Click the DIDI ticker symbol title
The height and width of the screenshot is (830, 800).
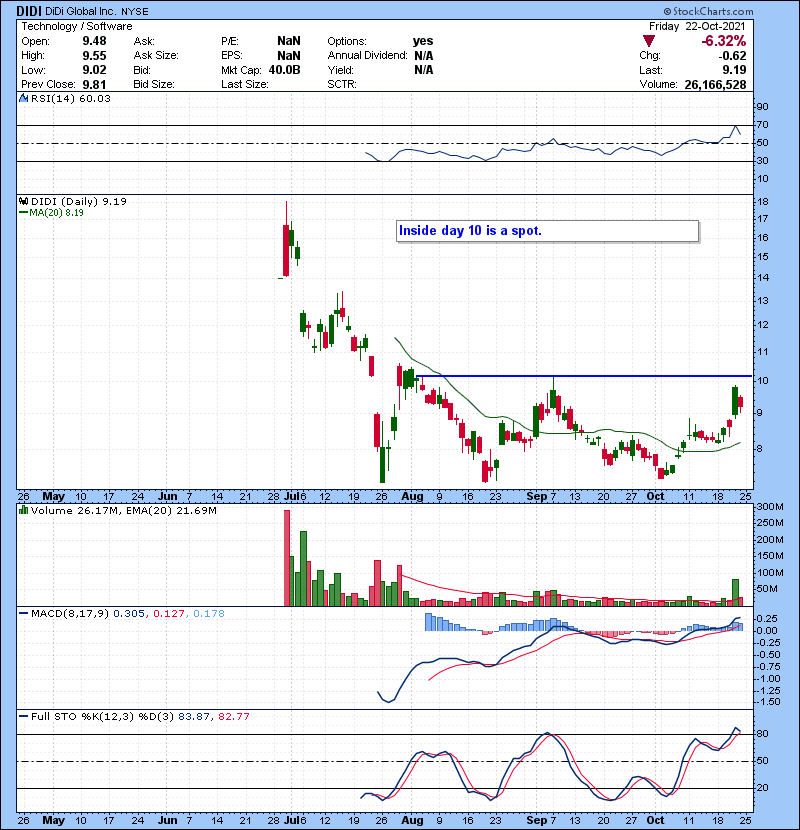[x=28, y=11]
